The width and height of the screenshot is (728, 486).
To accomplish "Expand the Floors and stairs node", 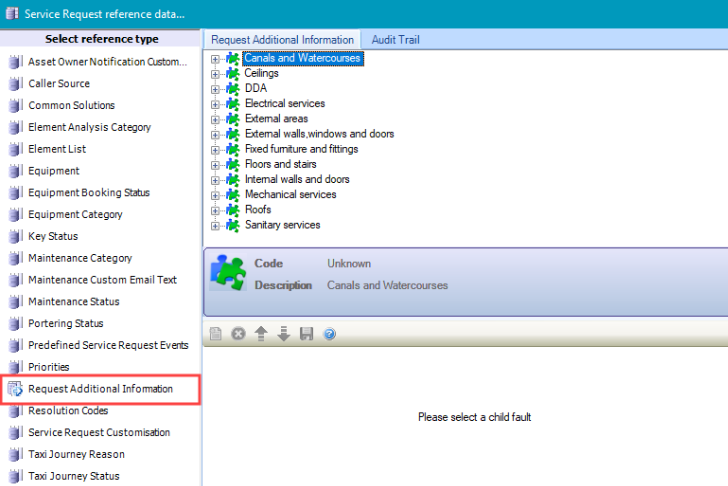I will [215, 165].
